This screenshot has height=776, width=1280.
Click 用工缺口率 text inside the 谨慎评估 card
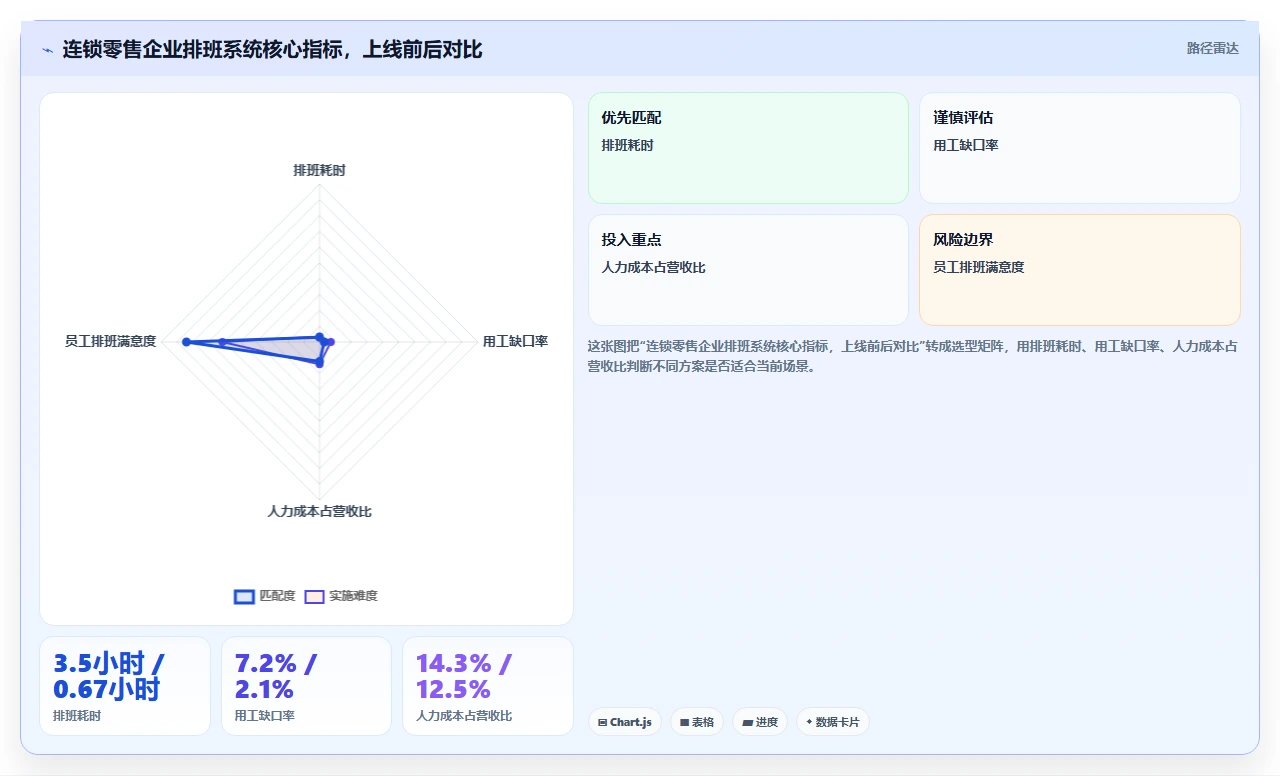(x=966, y=146)
